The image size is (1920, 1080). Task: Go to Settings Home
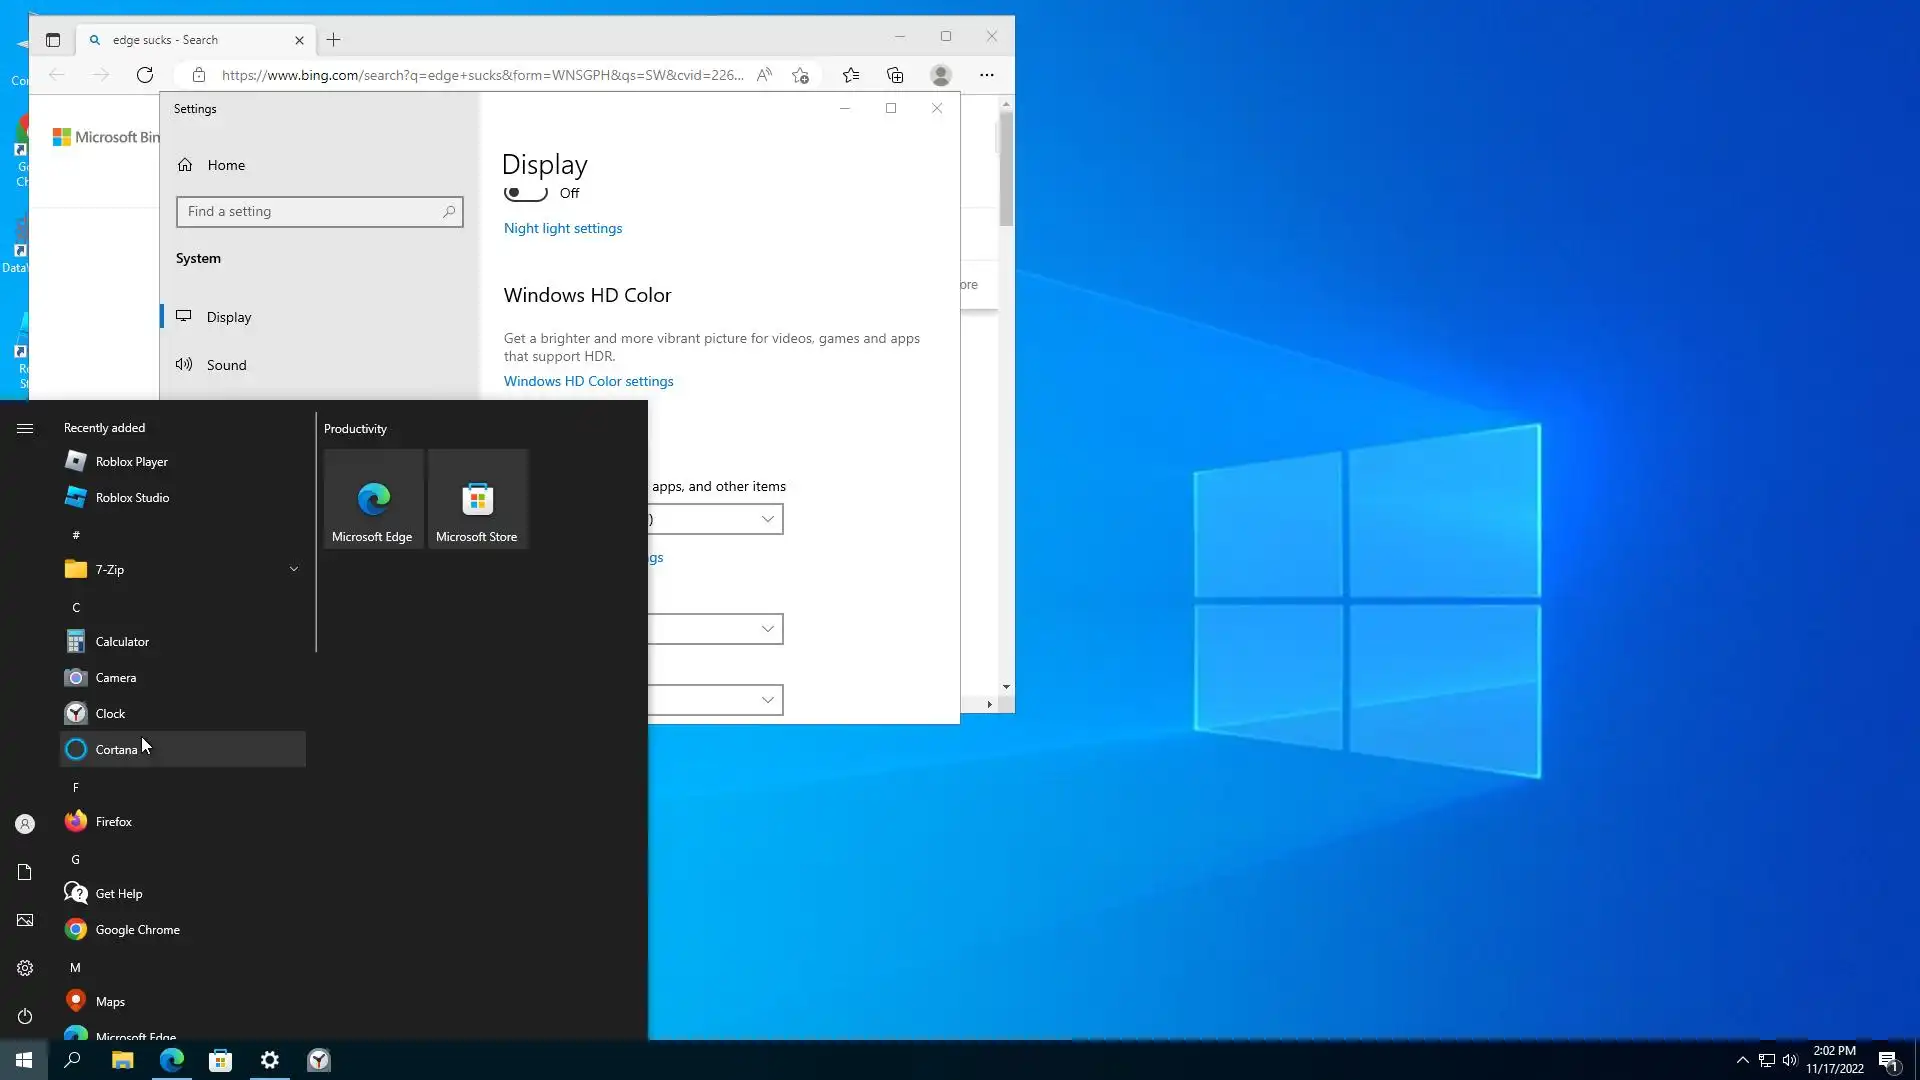tap(225, 165)
